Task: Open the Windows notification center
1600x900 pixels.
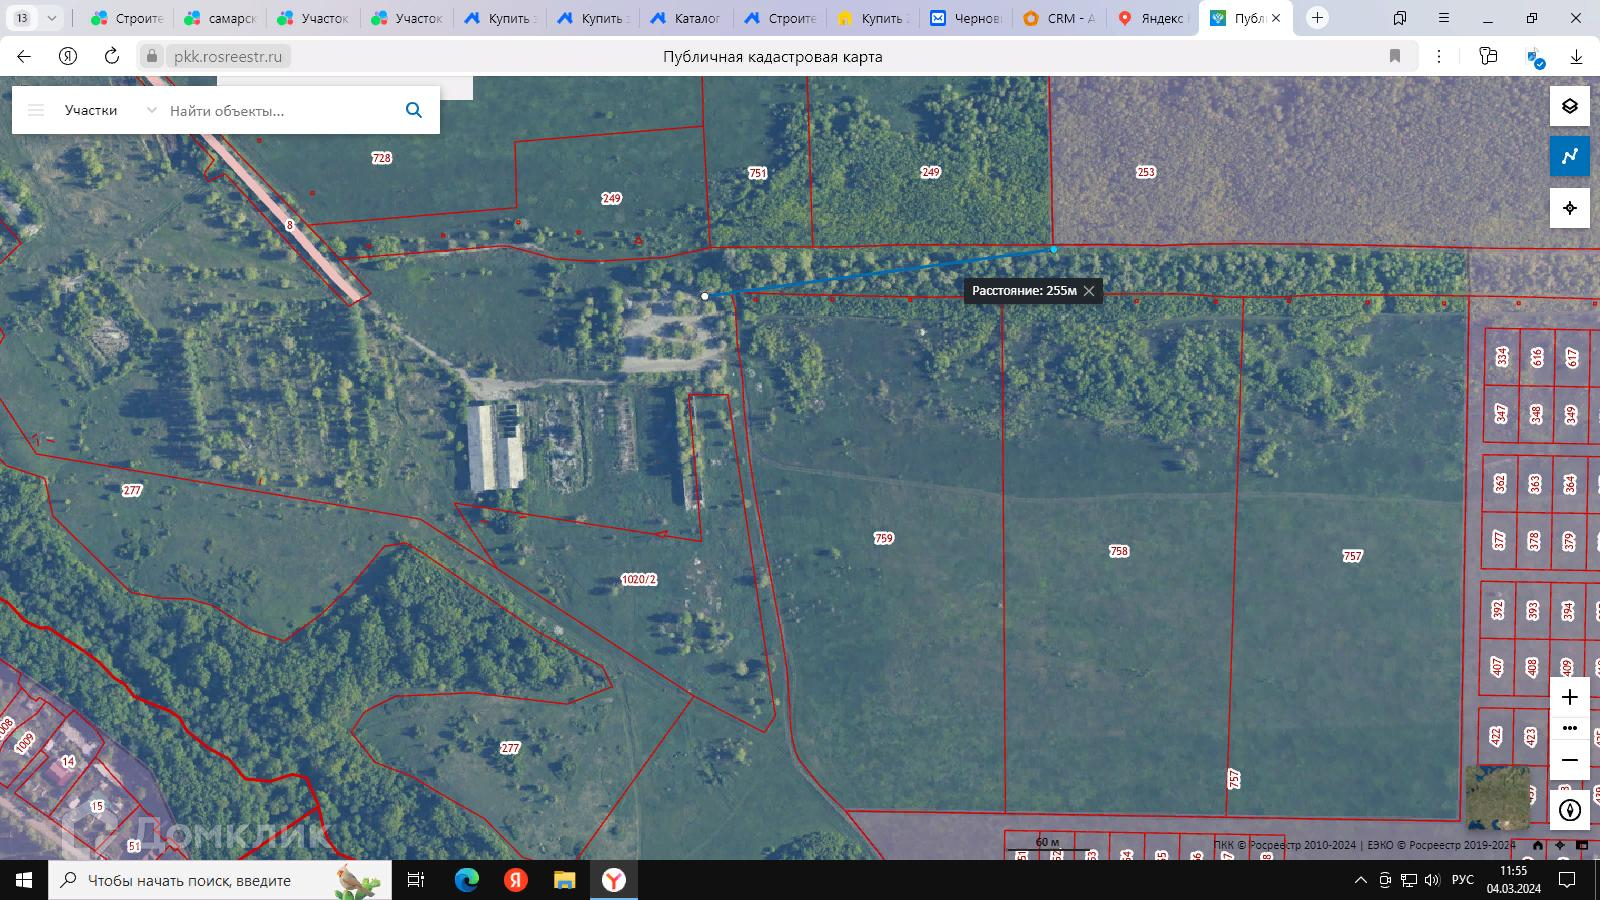Action: click(1567, 880)
